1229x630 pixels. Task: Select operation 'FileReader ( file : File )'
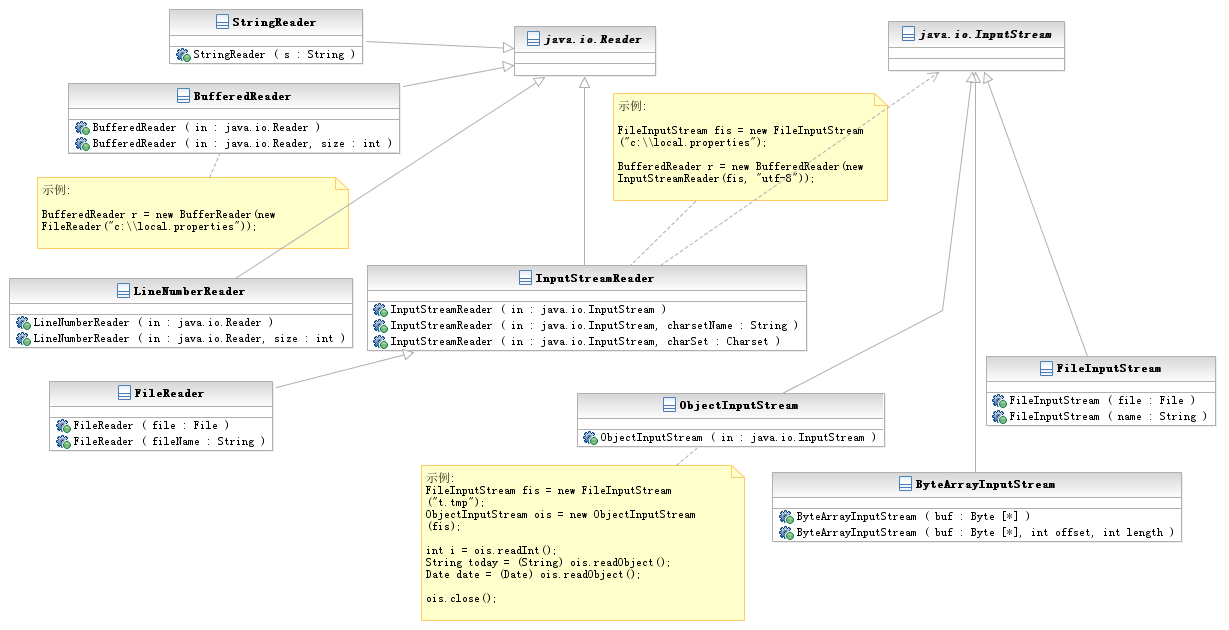click(x=151, y=425)
